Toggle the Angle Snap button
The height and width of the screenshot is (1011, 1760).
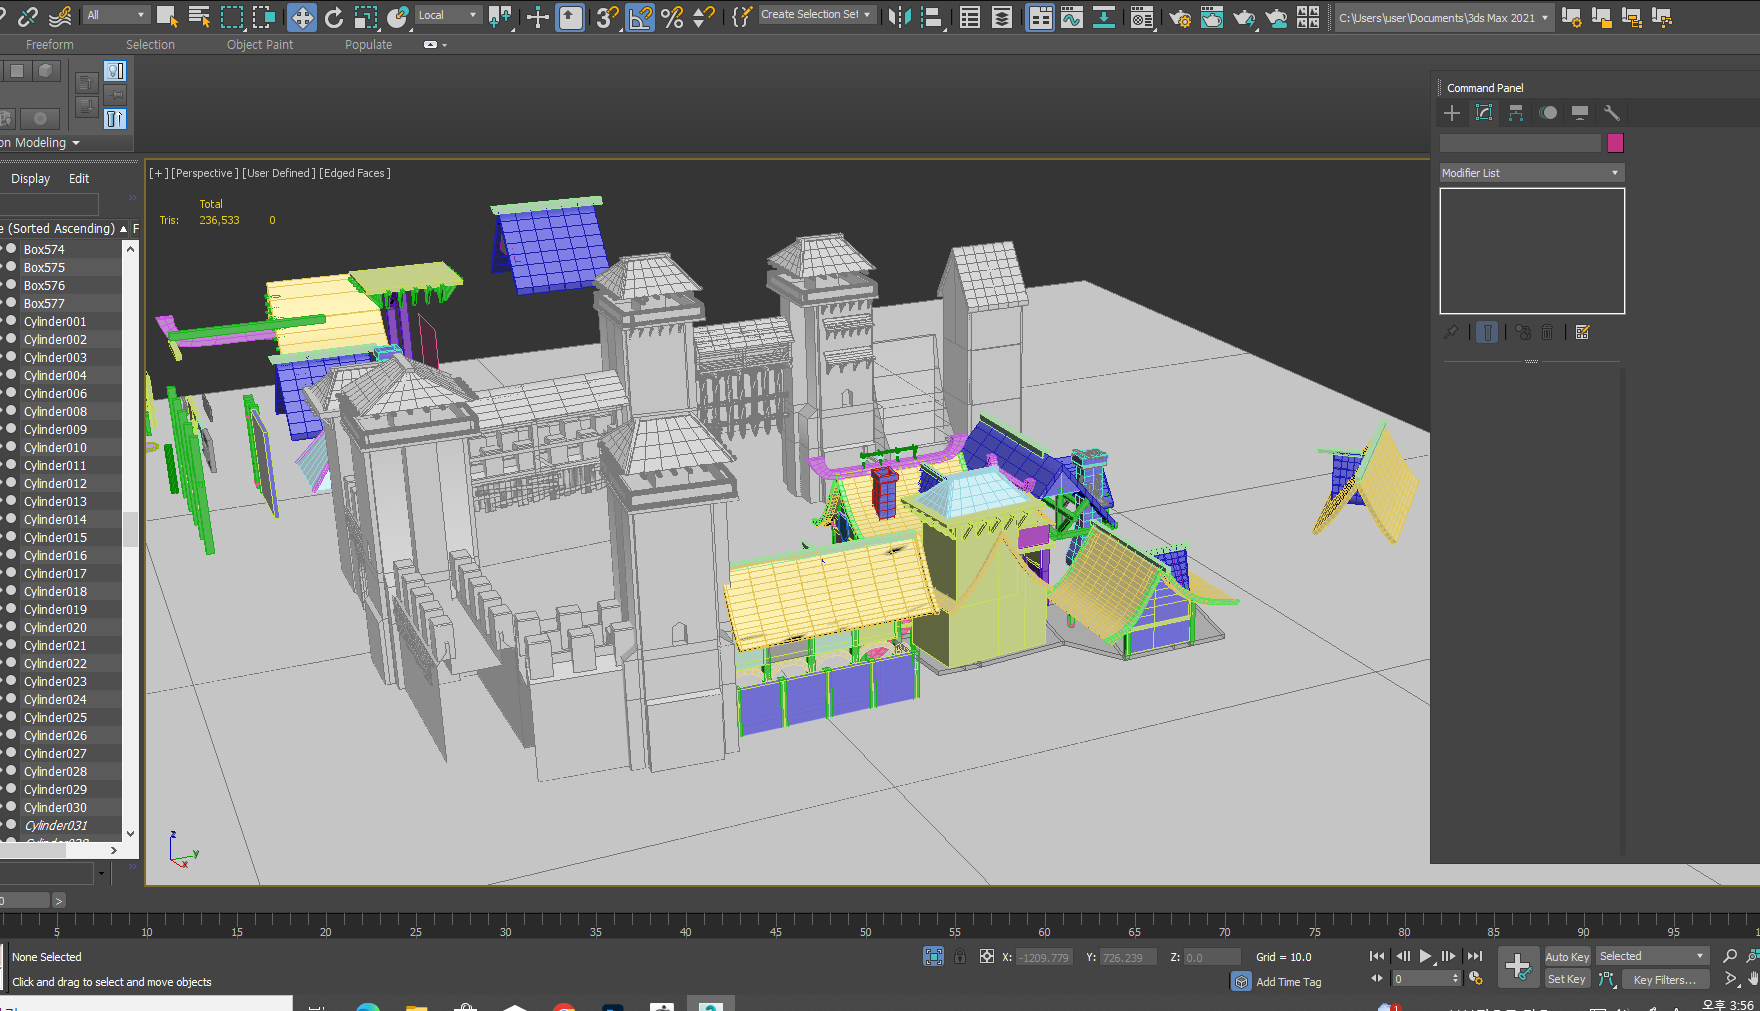point(640,17)
